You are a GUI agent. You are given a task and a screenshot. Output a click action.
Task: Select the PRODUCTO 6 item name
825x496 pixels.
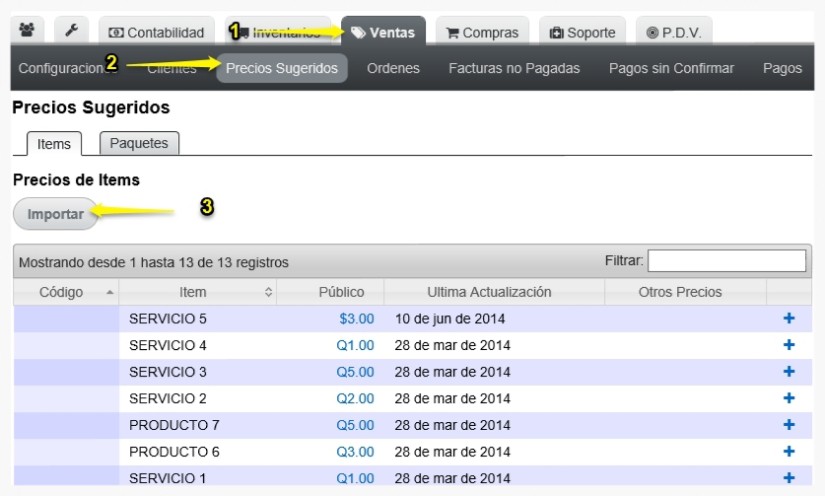pyautogui.click(x=174, y=452)
